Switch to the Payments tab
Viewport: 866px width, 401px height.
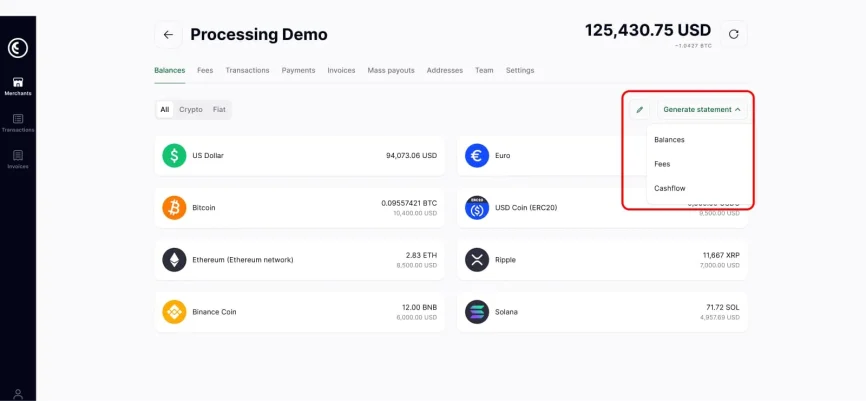[x=298, y=71]
